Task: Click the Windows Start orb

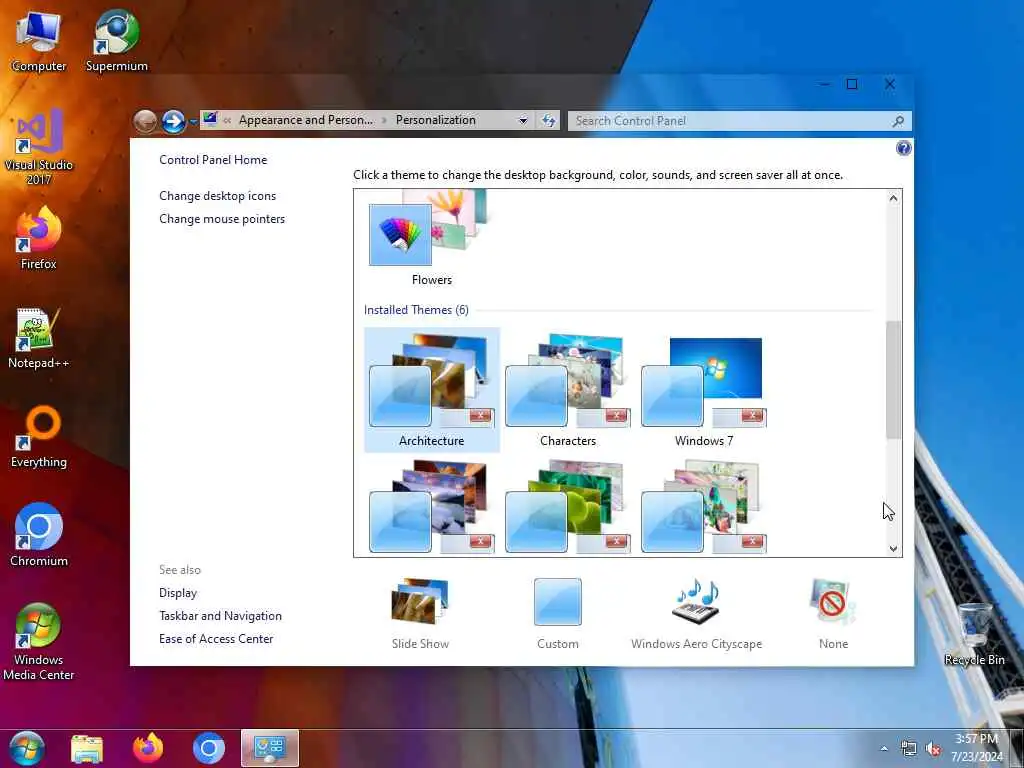Action: coord(27,748)
